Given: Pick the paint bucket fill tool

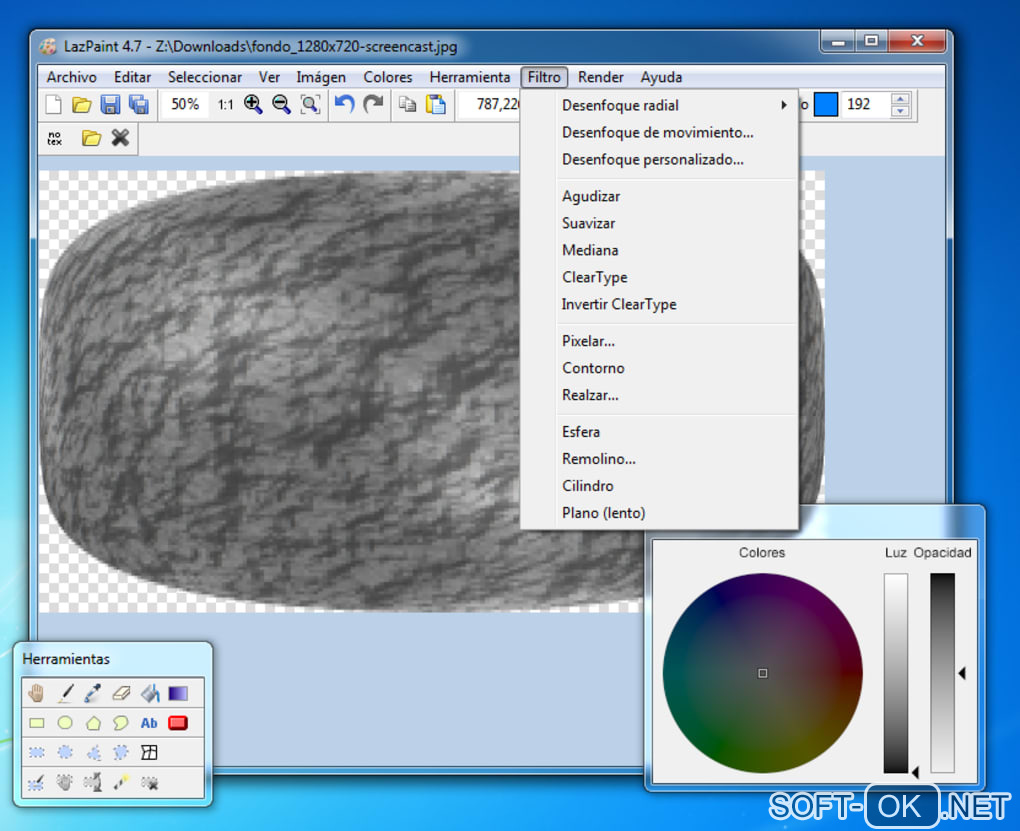Looking at the screenshot, I should pyautogui.click(x=149, y=692).
